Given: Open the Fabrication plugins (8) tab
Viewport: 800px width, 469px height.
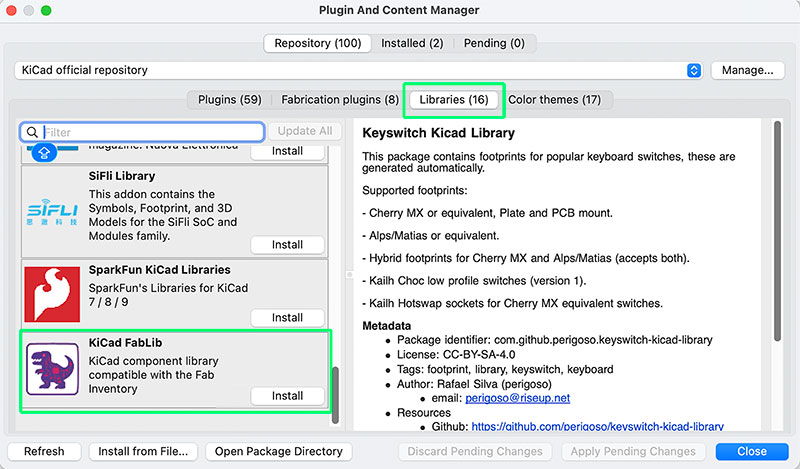Looking at the screenshot, I should point(339,100).
